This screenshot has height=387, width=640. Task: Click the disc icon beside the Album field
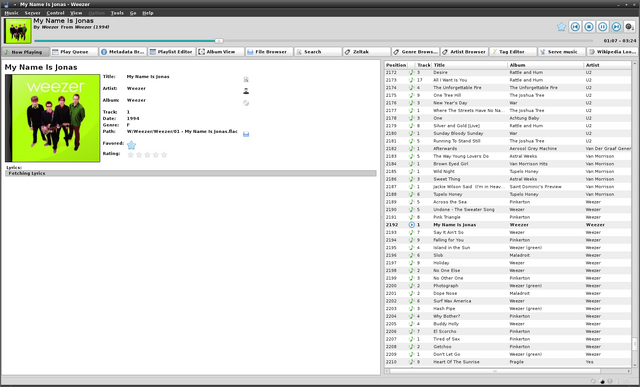click(x=246, y=103)
